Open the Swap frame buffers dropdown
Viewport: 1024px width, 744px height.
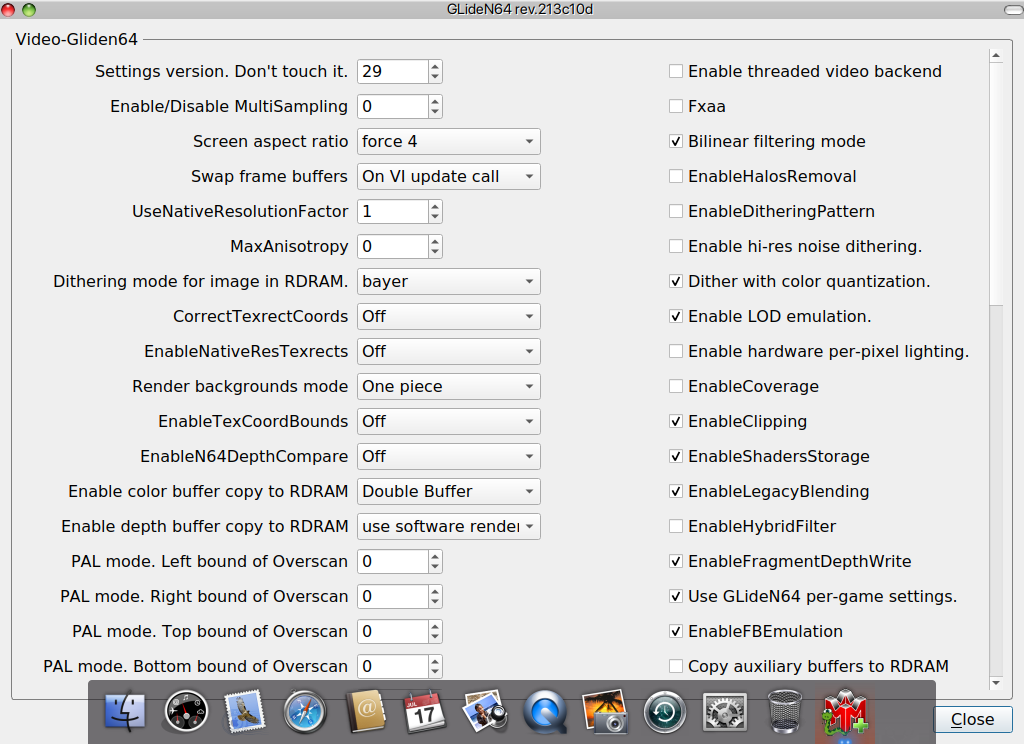[x=449, y=176]
